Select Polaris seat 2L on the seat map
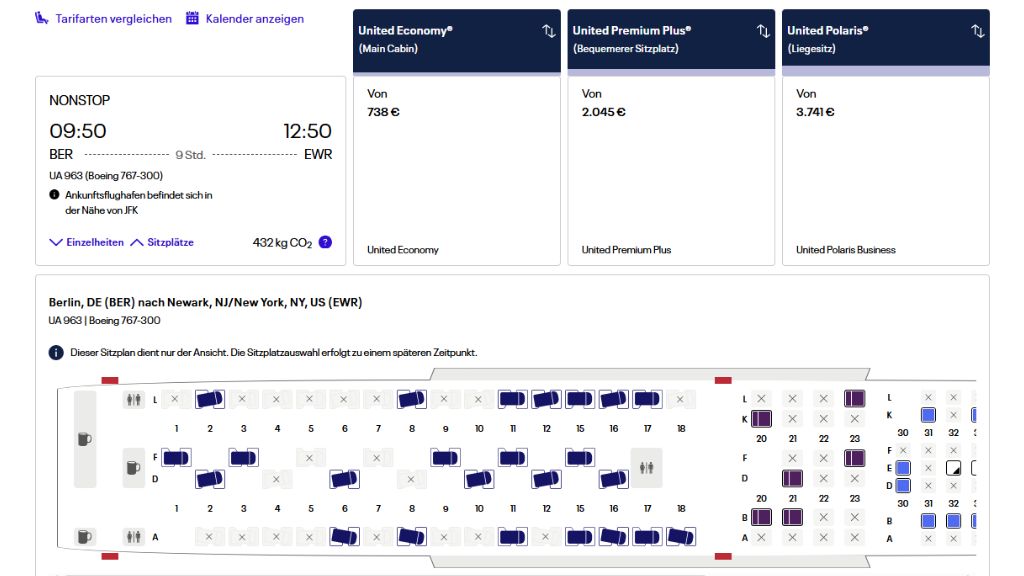Viewport: 1024px width, 576px height. tap(210, 399)
